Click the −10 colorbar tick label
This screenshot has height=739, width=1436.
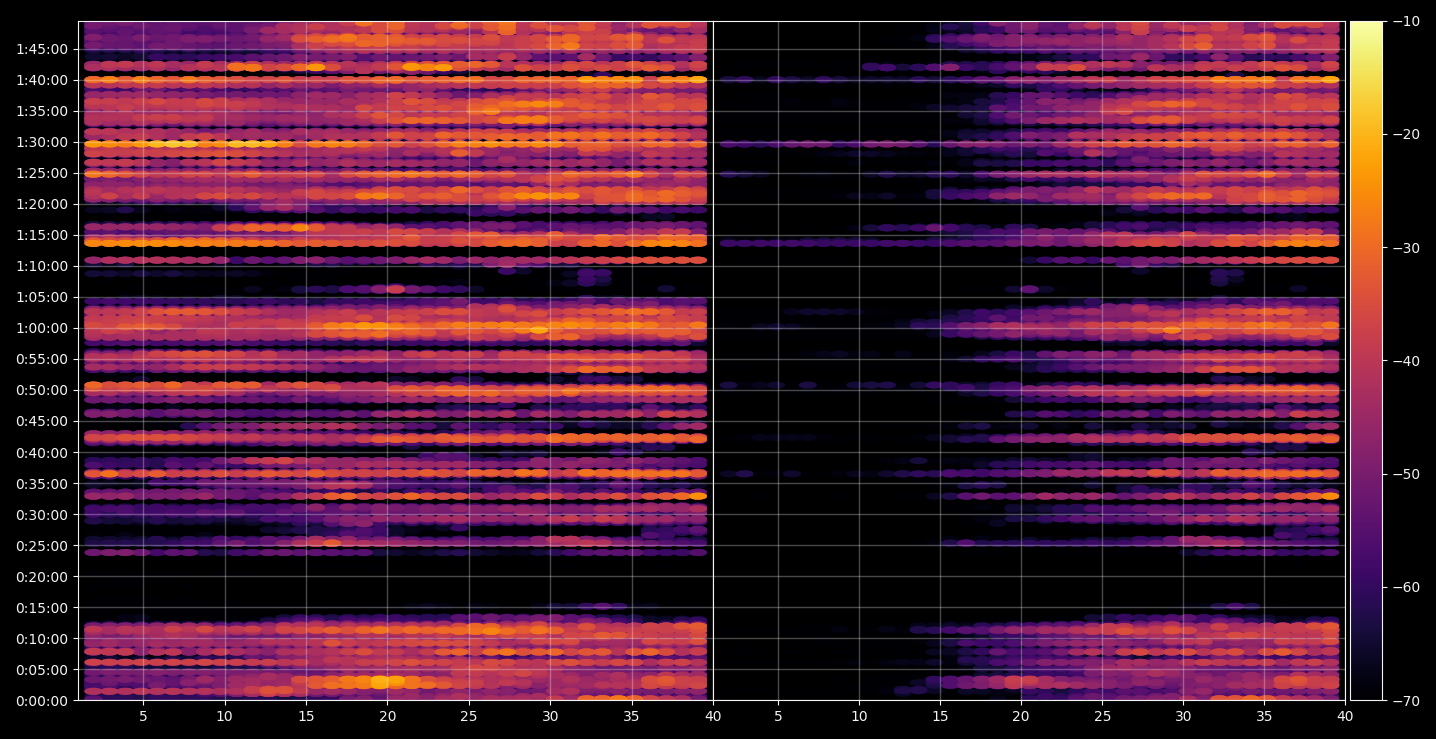(1405, 22)
